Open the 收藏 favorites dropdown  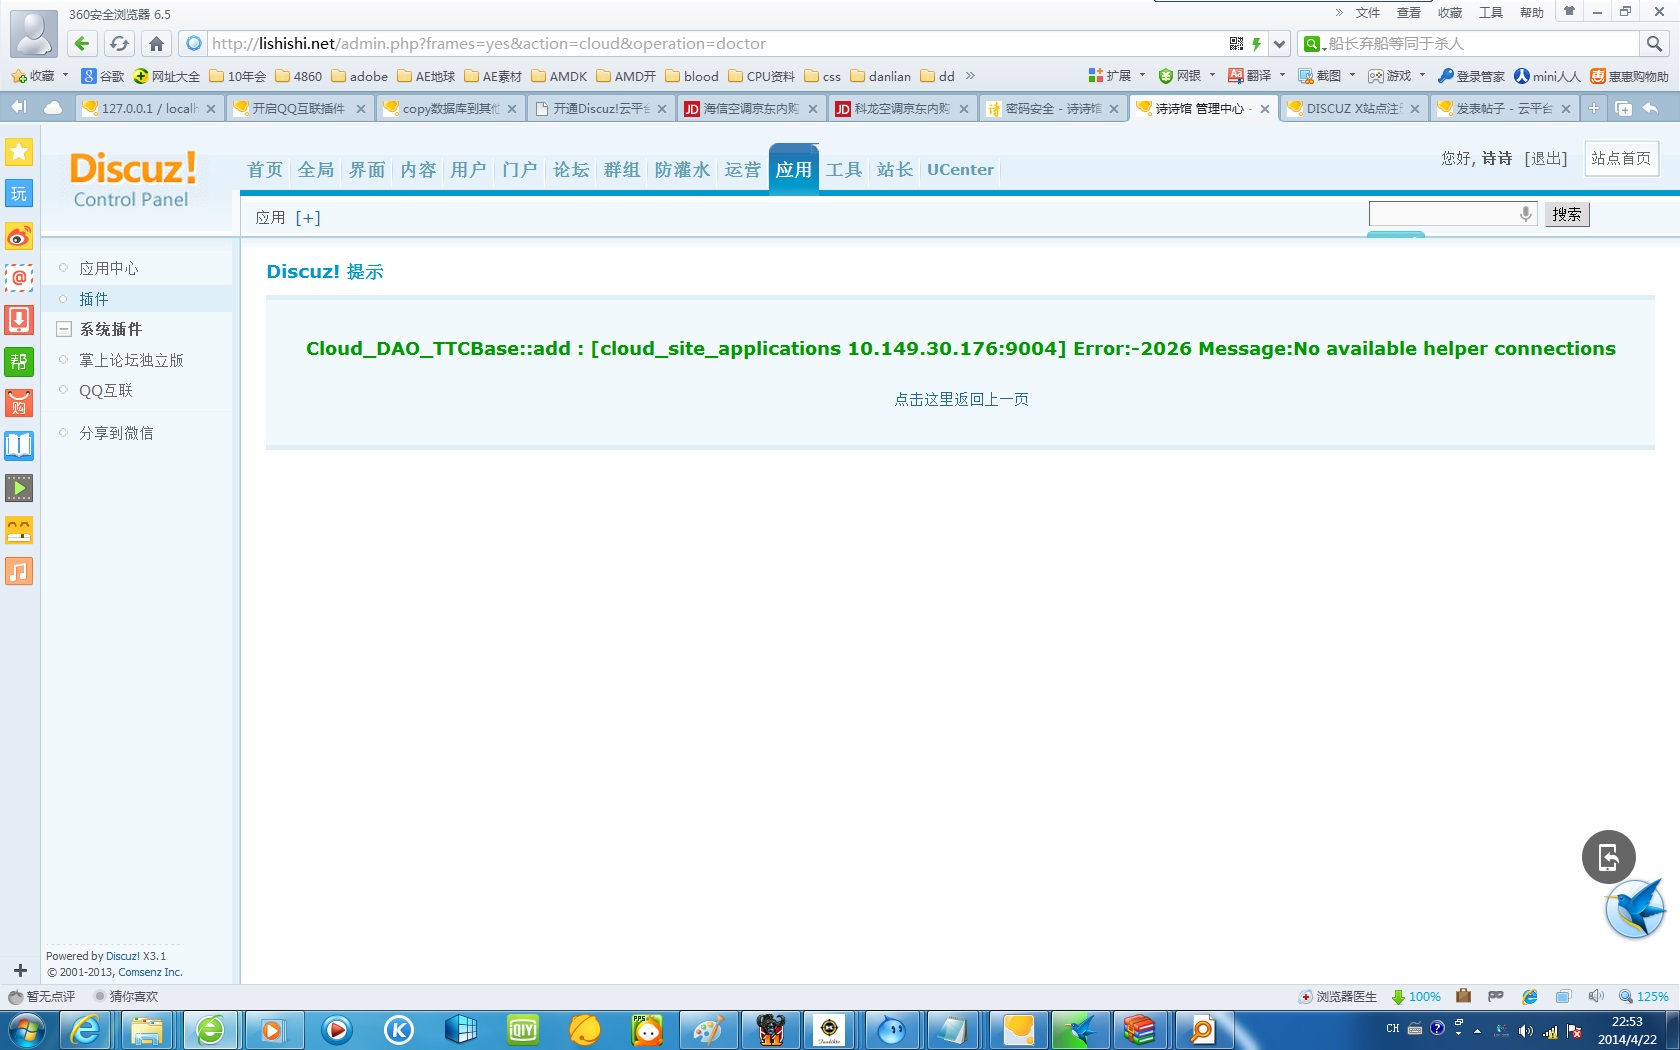pos(40,76)
